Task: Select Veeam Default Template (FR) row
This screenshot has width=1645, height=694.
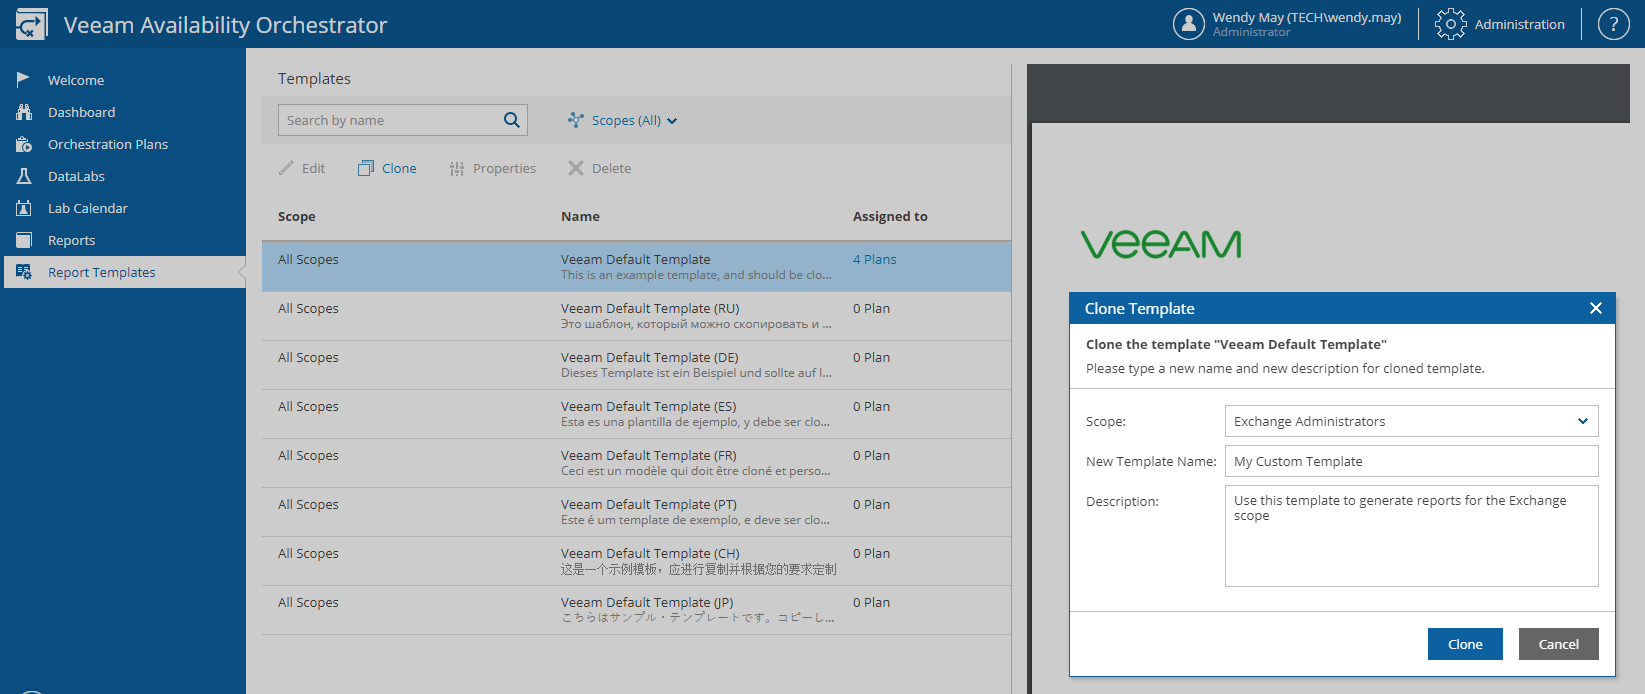Action: pyautogui.click(x=636, y=463)
